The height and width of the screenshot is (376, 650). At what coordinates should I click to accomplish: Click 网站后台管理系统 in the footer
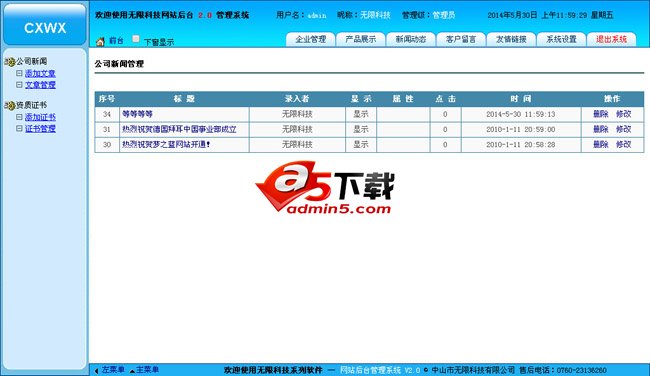click(x=371, y=370)
